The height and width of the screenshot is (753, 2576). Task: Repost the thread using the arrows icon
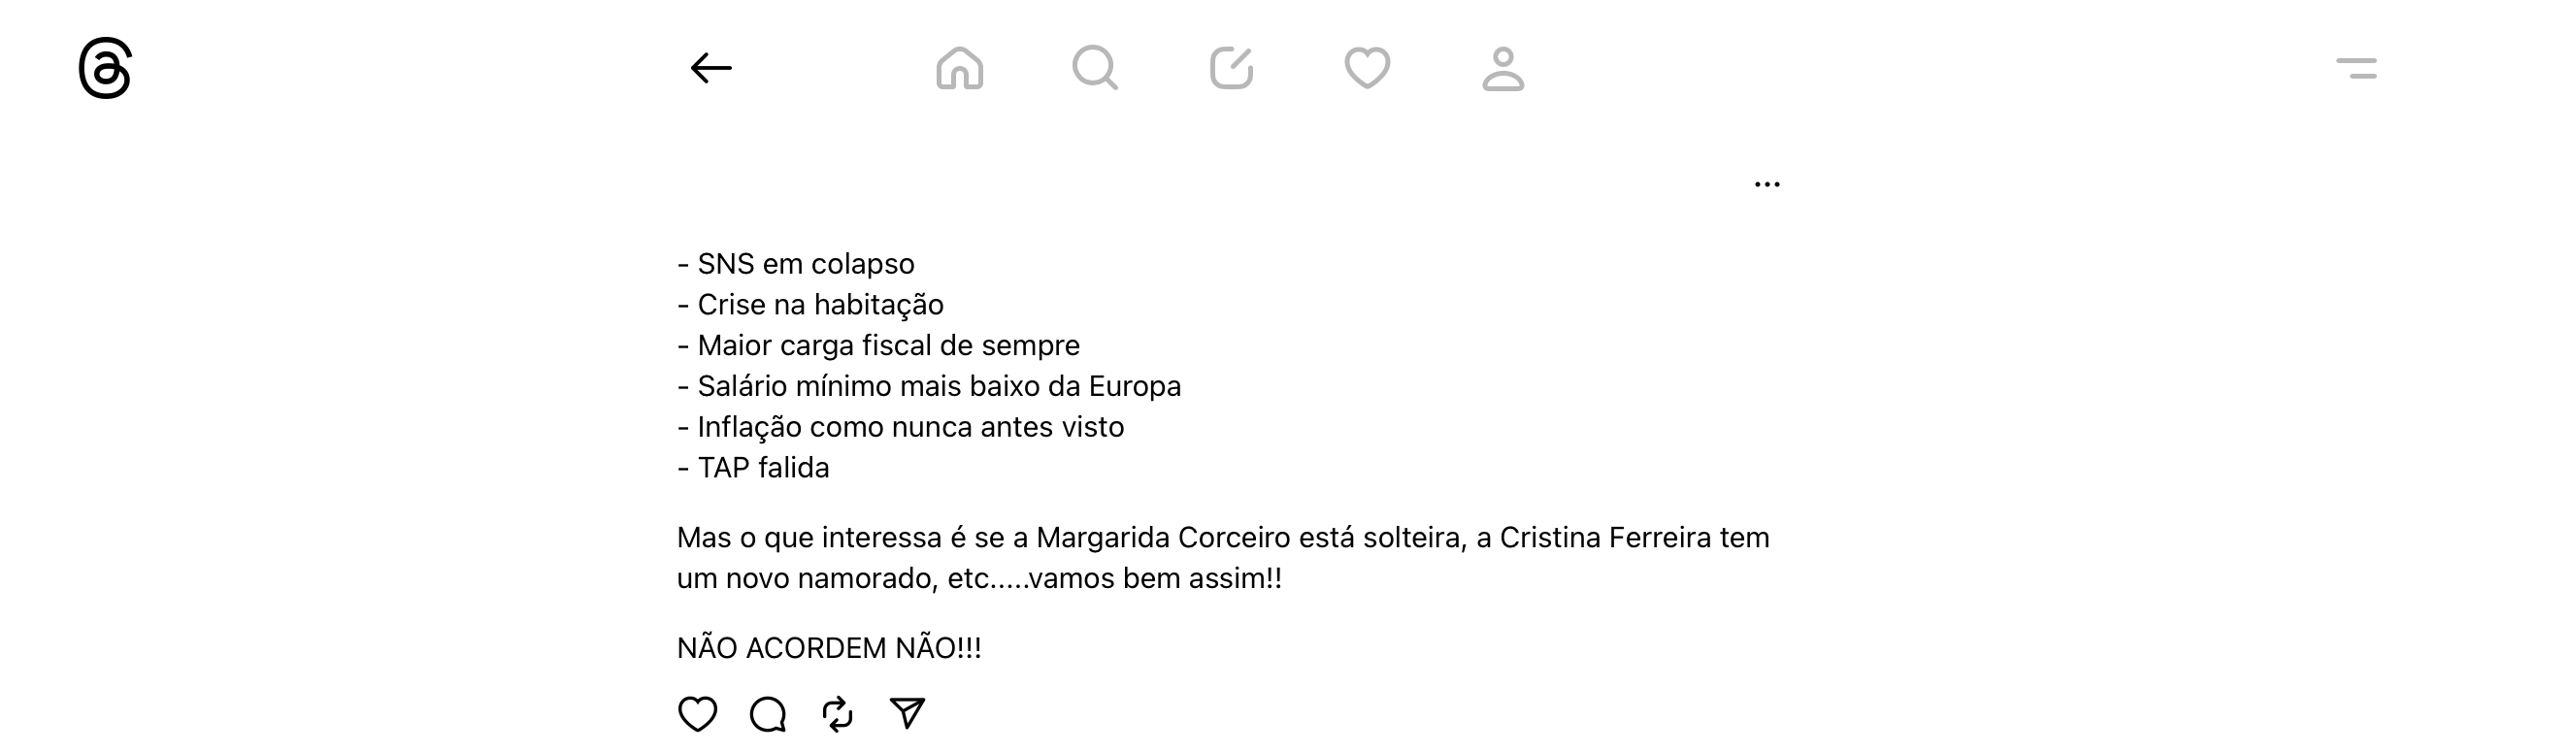[837, 714]
